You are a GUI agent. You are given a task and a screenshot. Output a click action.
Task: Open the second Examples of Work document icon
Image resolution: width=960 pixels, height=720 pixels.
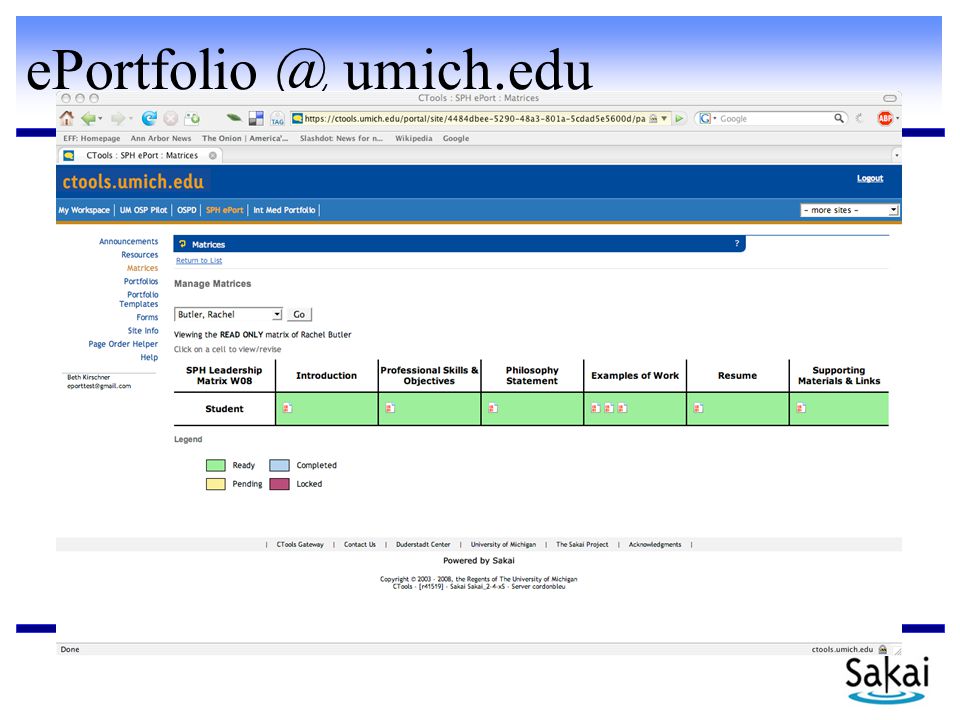click(x=609, y=408)
